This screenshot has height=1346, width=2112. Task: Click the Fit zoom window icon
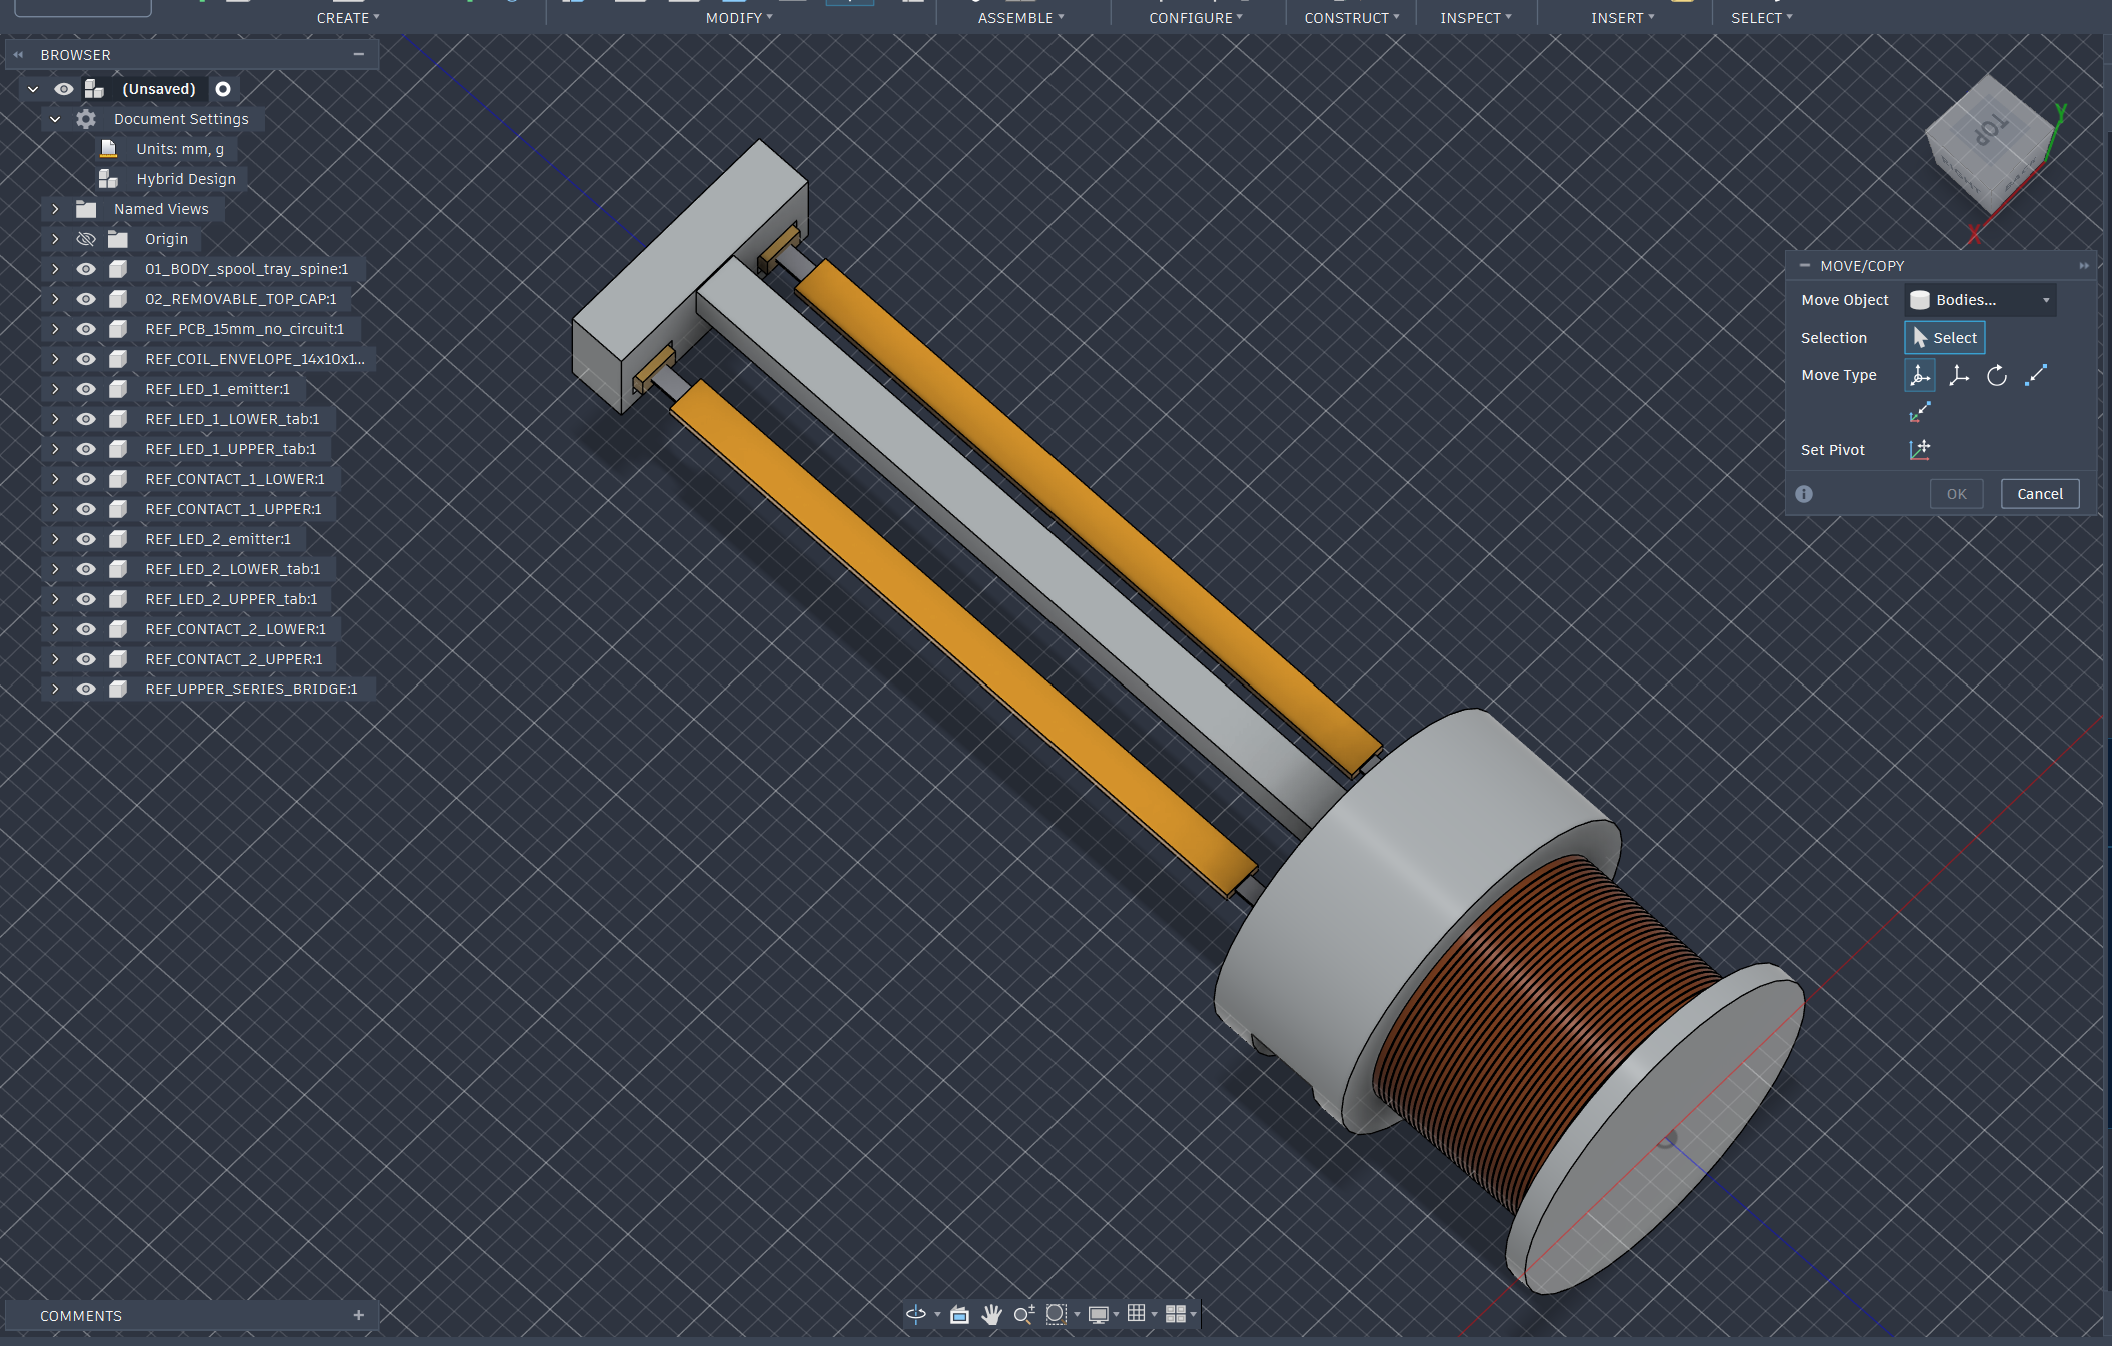pos(1056,1314)
